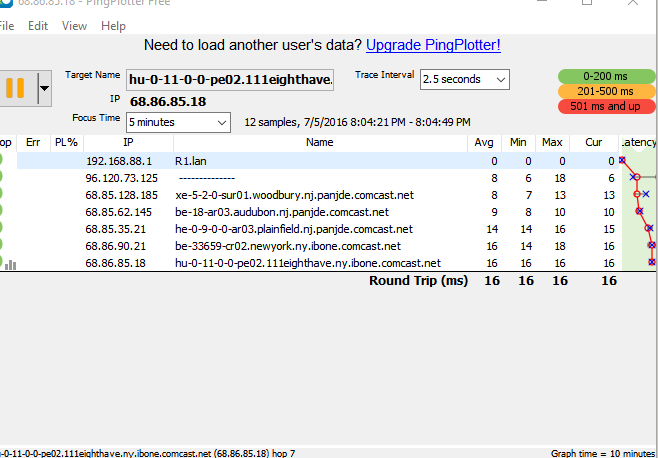Select the xe-5-2-0-sur01.woodbury hop name
This screenshot has width=658, height=458.
coord(294,195)
